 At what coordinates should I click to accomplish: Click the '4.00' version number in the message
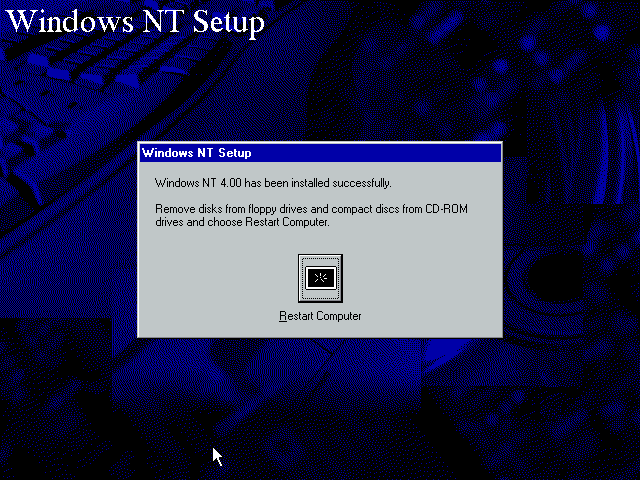231,183
